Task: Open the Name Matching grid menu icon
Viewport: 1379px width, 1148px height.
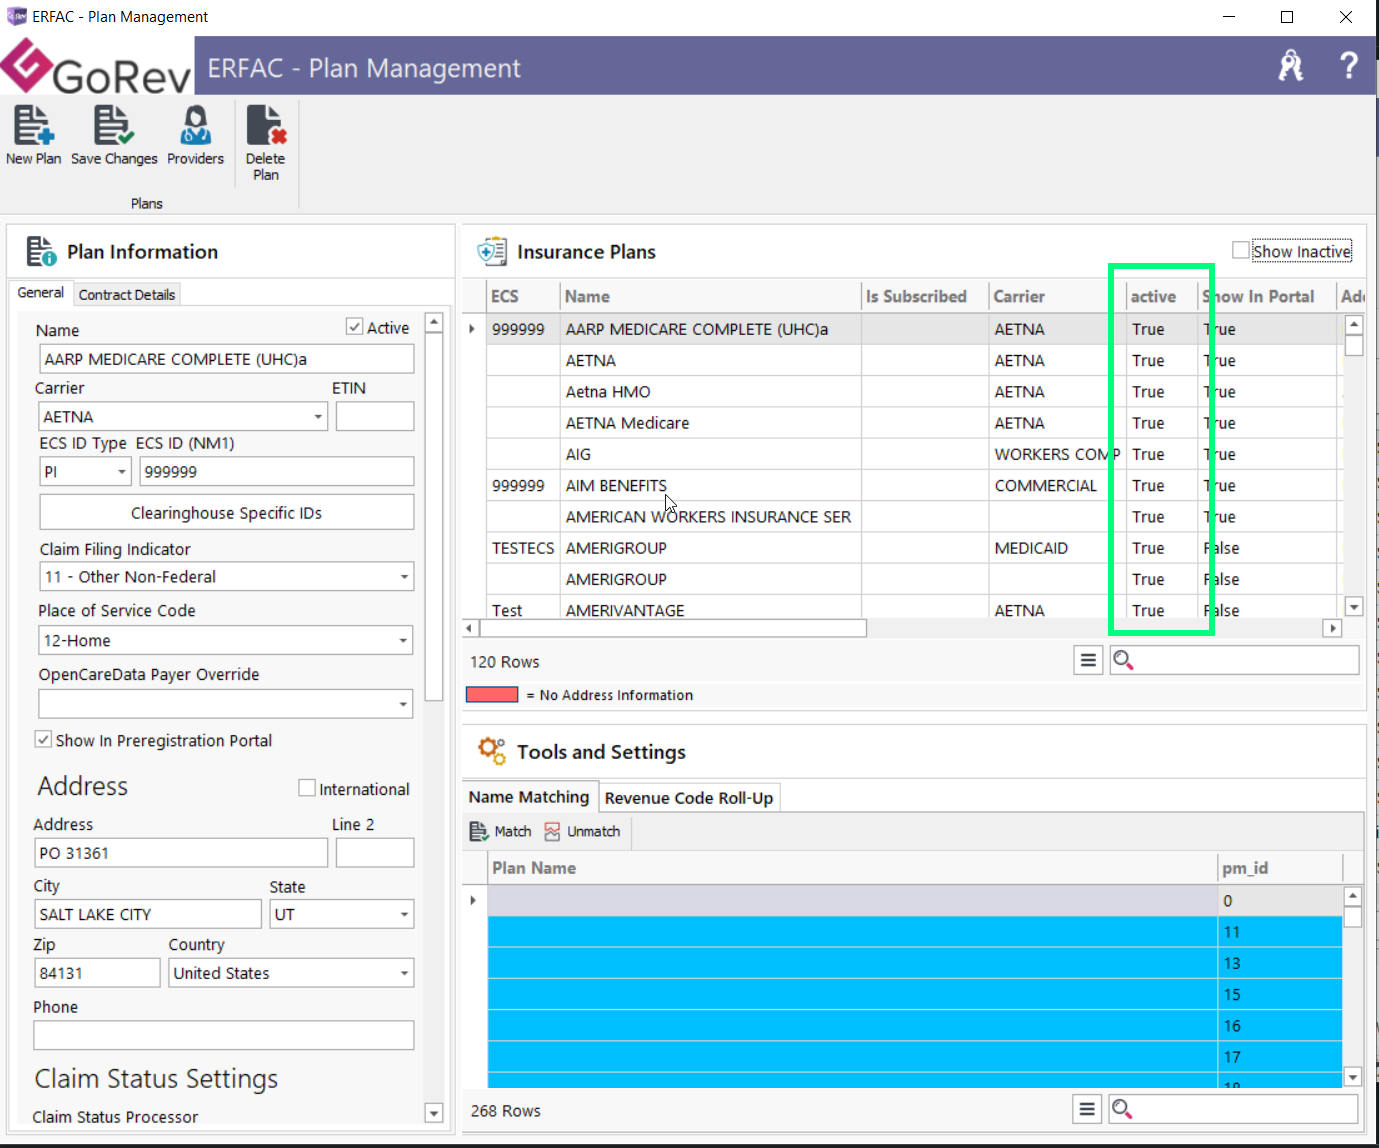Action: coord(1087,1108)
